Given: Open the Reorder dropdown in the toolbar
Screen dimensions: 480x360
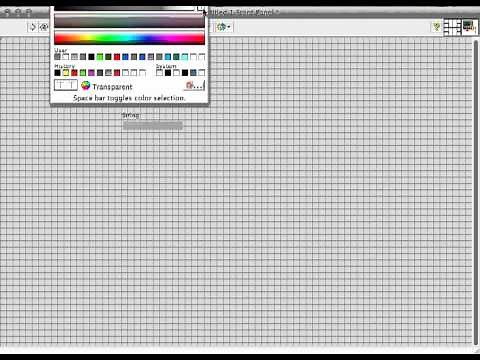Looking at the screenshot, I should [224, 27].
